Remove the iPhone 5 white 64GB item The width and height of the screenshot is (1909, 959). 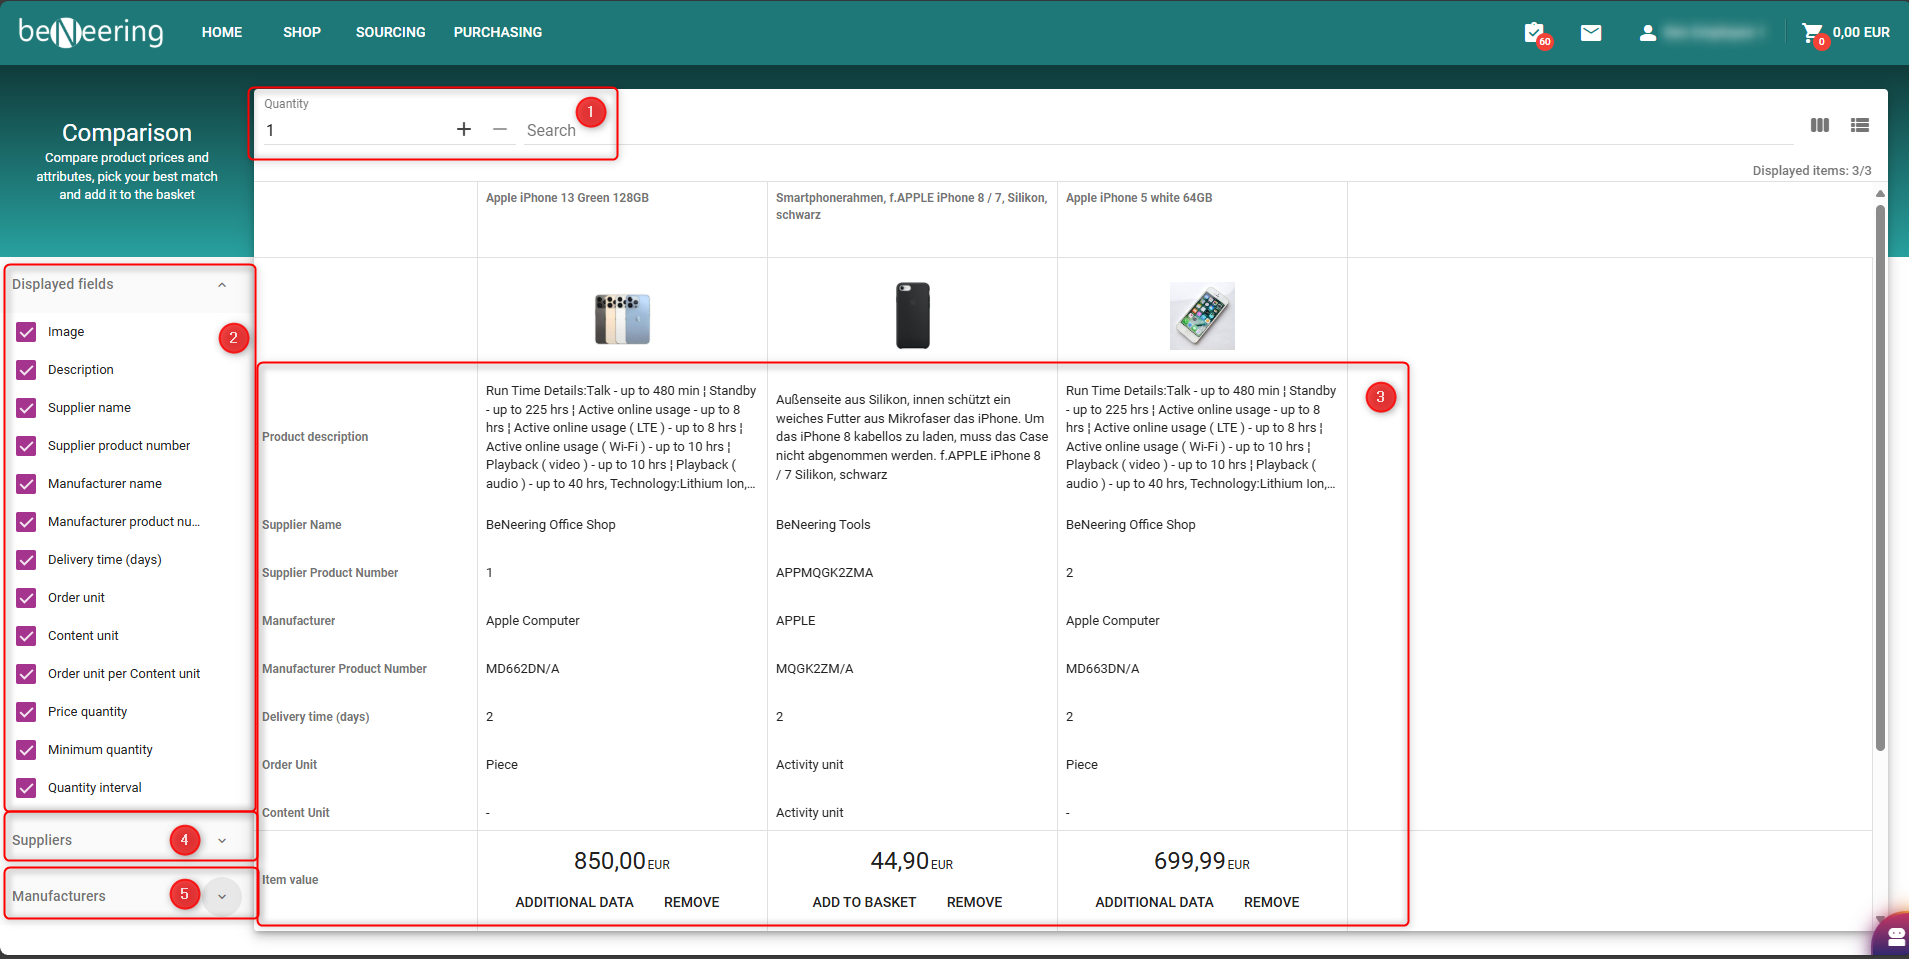click(x=1271, y=902)
